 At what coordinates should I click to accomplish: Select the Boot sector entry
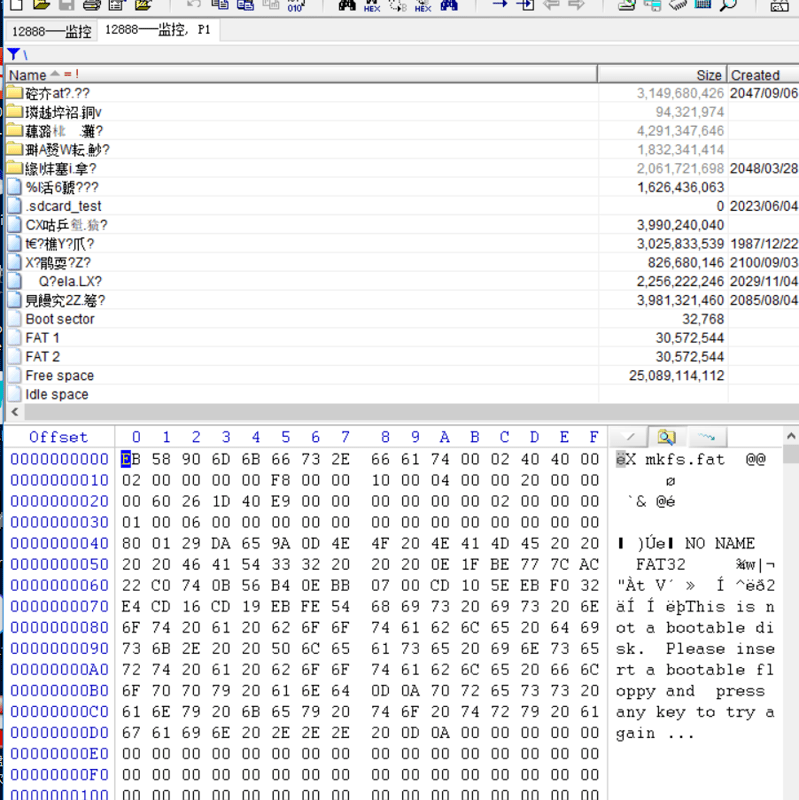click(x=60, y=319)
